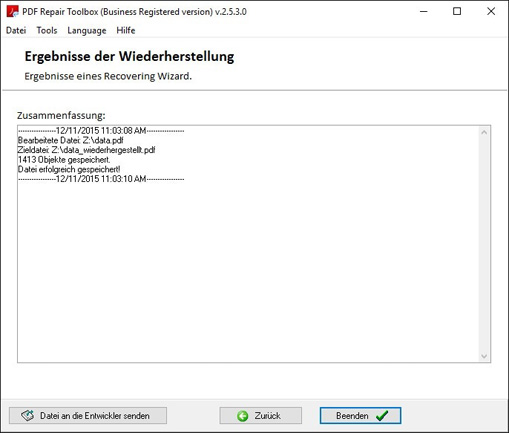Viewport: 509px width, 433px height.
Task: Click the 'Ergebnisse eines Recovering Wizard.' subtitle
Action: coord(108,76)
